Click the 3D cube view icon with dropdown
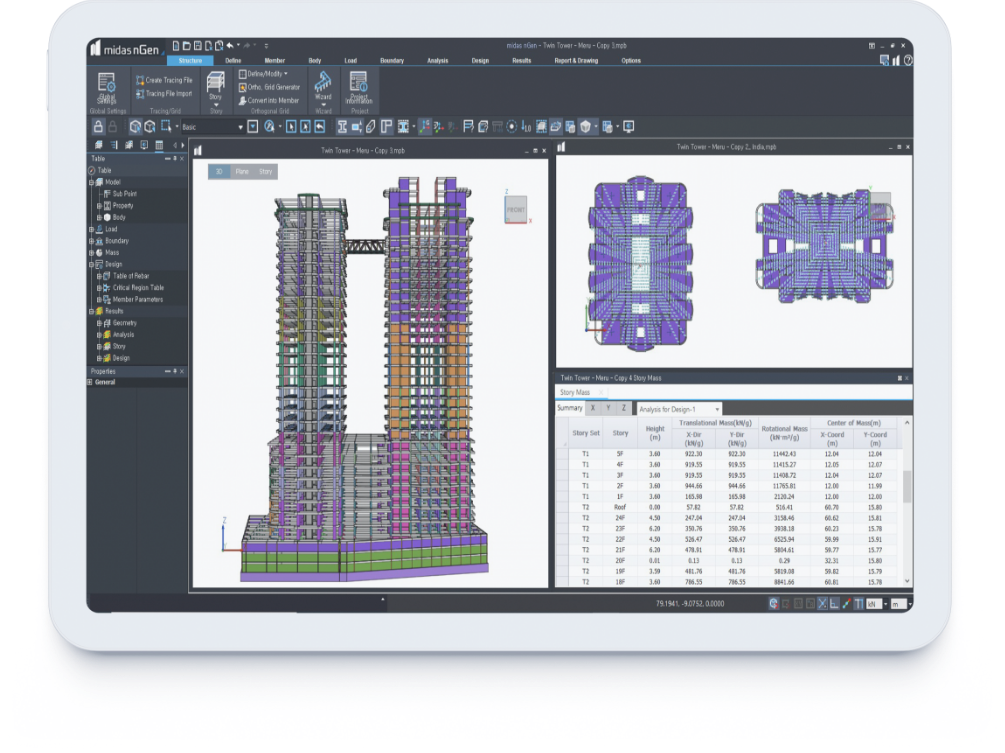The width and height of the screenshot is (1005, 753). pos(586,127)
